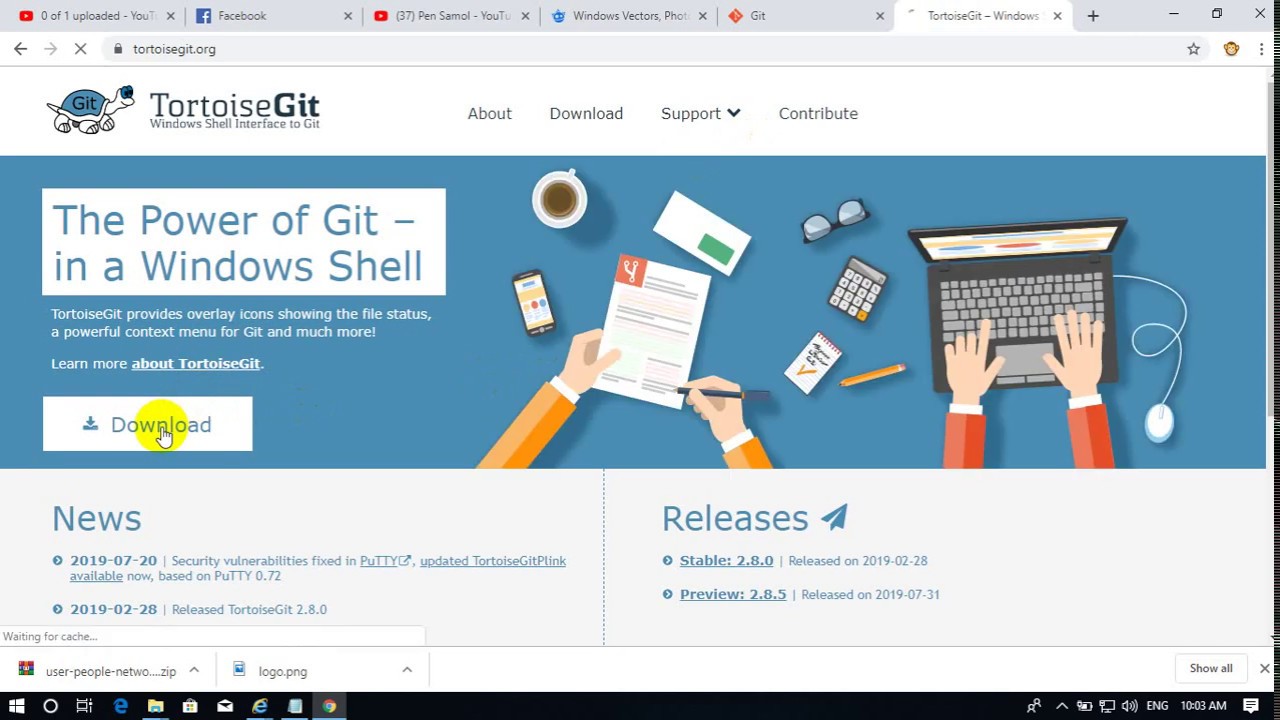
Task: Show hidden system tray icons
Action: tap(1062, 706)
